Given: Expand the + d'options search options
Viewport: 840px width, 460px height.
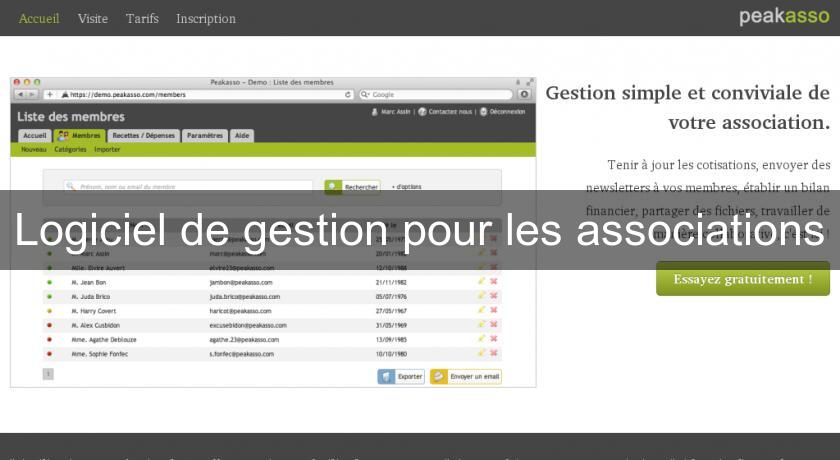Looking at the screenshot, I should pos(407,187).
